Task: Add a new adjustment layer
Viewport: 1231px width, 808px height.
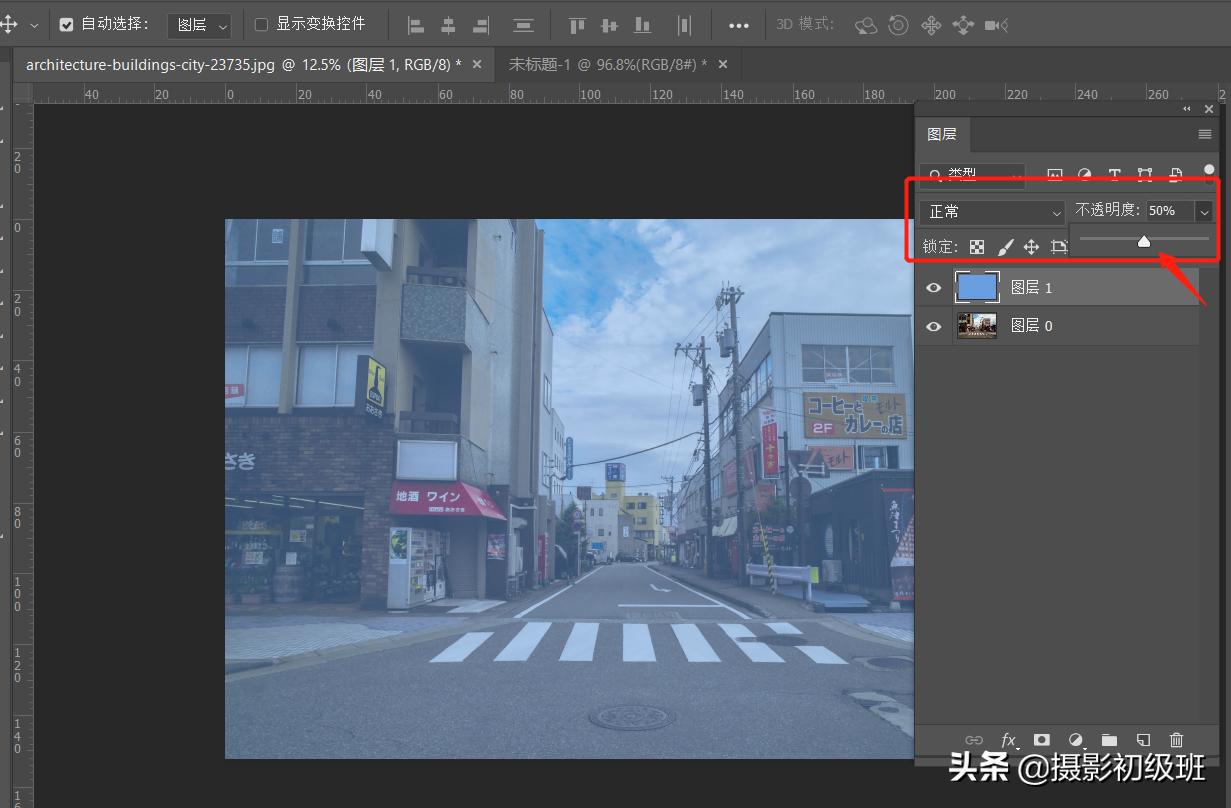Action: coord(1076,740)
